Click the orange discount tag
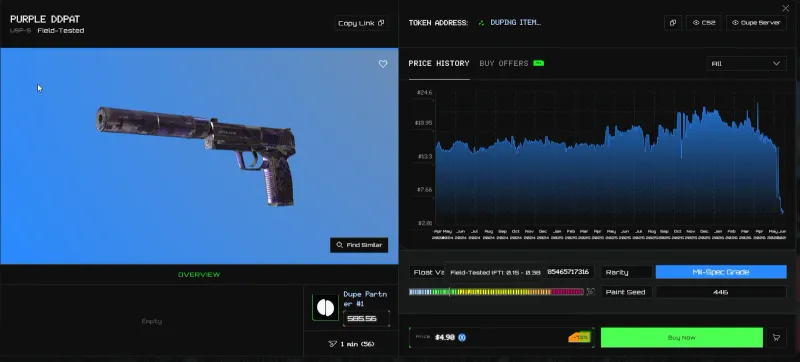 pyautogui.click(x=579, y=338)
